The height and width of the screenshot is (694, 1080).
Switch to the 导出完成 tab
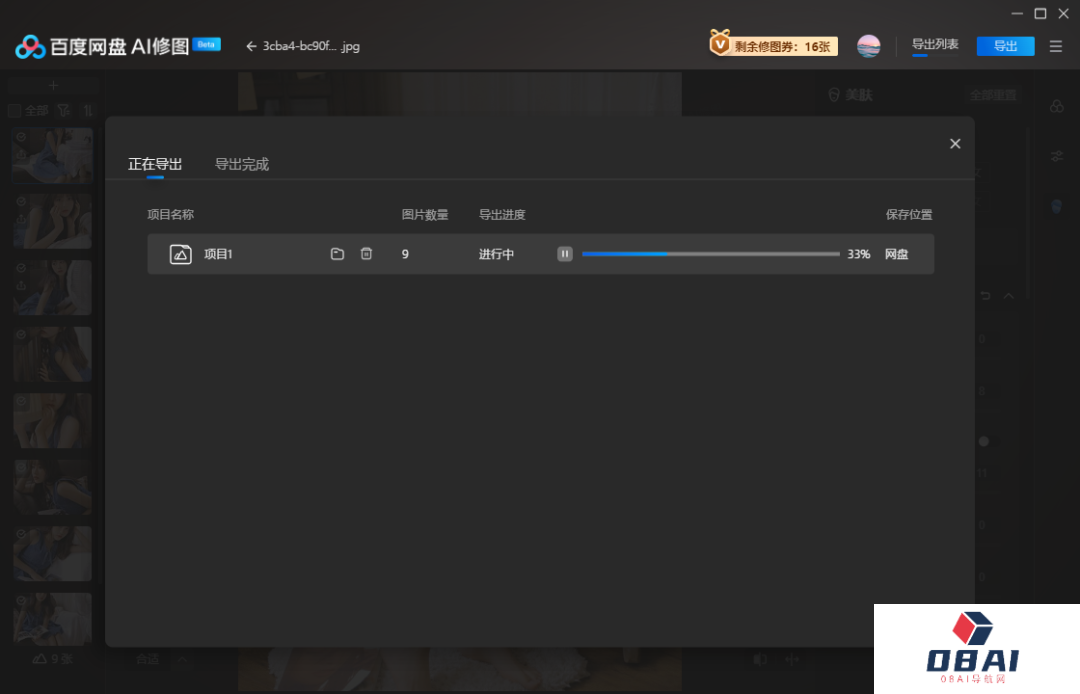(242, 164)
